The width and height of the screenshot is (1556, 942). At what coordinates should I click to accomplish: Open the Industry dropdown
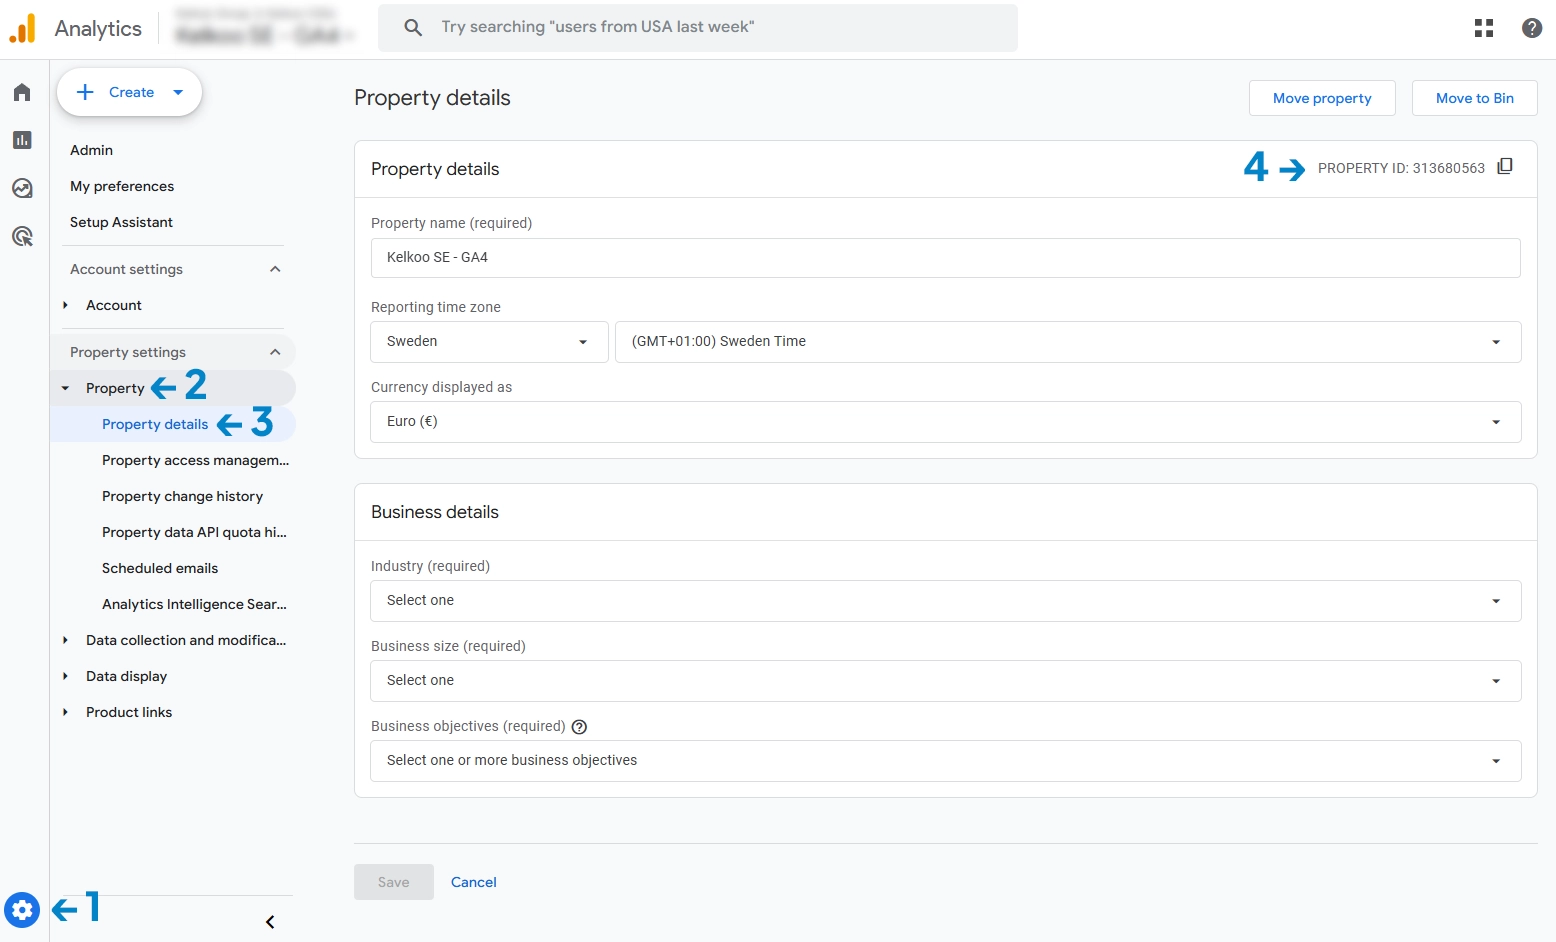point(945,601)
